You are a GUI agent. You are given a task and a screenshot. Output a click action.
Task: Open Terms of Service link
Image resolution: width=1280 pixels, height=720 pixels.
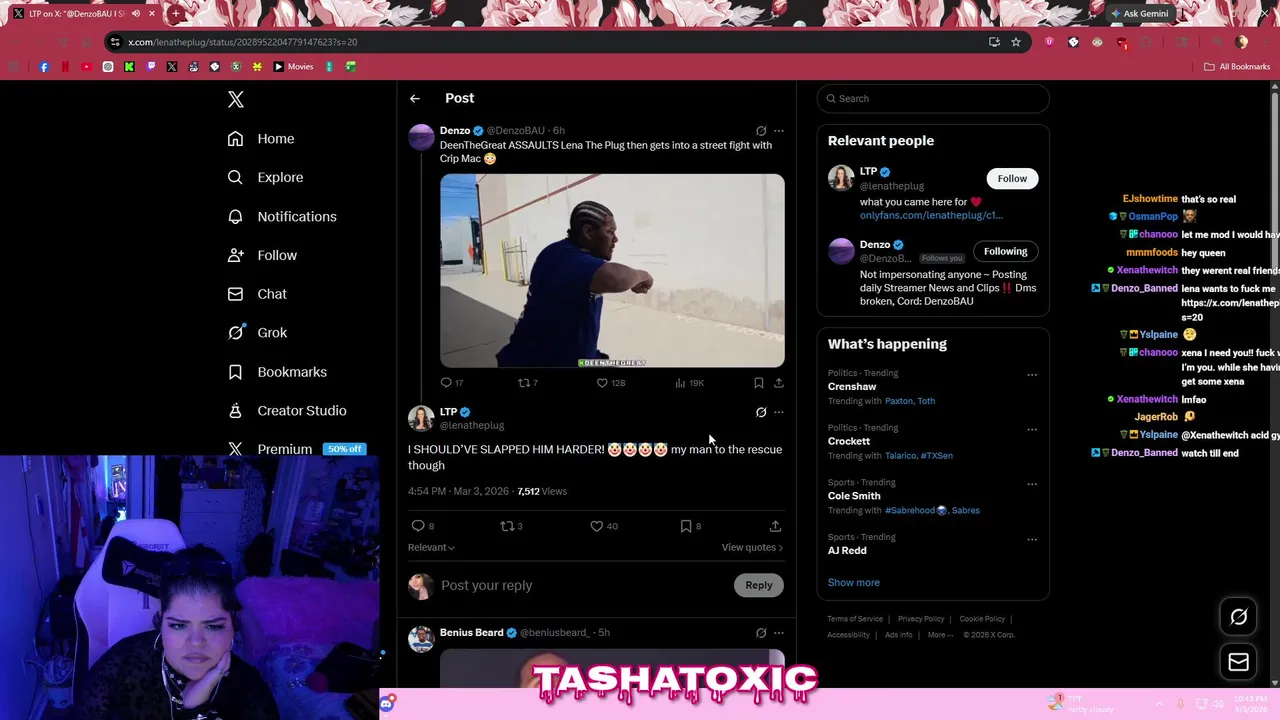[855, 619]
